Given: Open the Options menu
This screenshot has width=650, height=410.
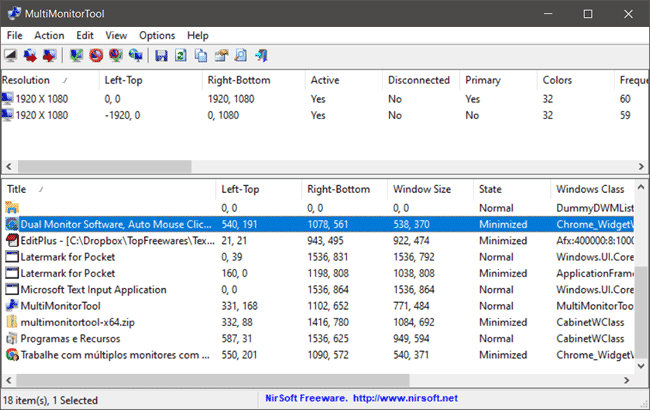Looking at the screenshot, I should point(157,35).
